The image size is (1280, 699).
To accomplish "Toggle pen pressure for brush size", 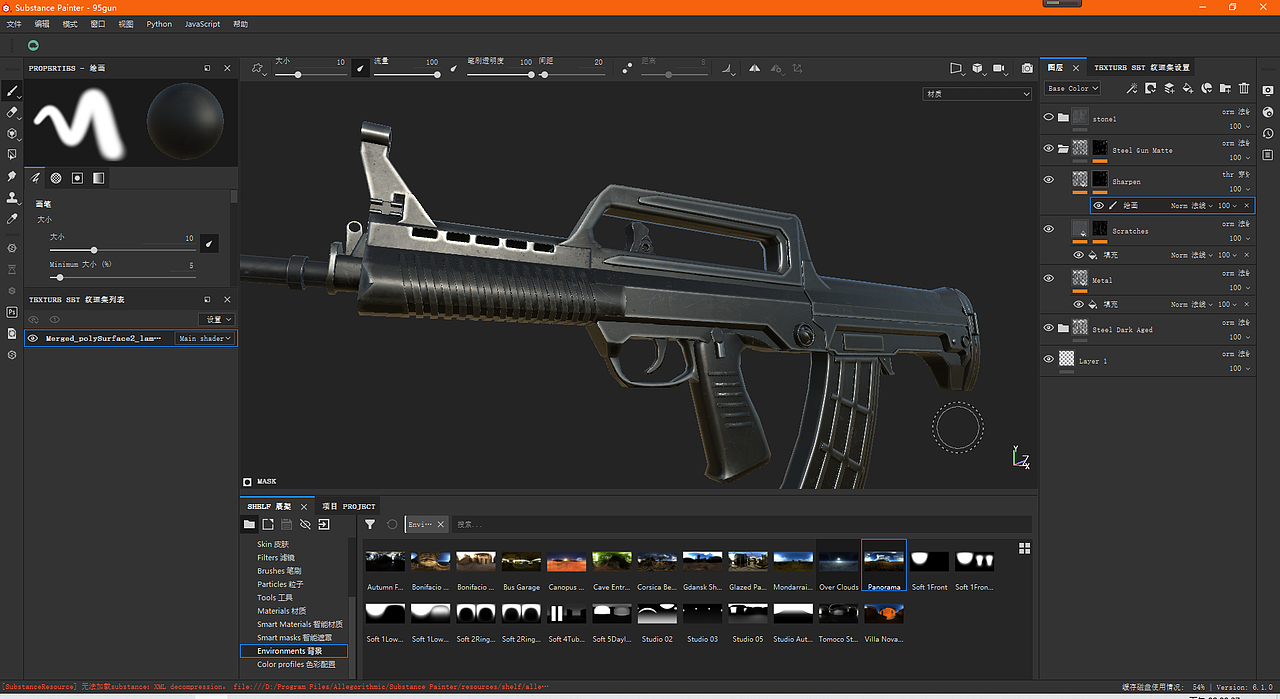I will click(209, 243).
